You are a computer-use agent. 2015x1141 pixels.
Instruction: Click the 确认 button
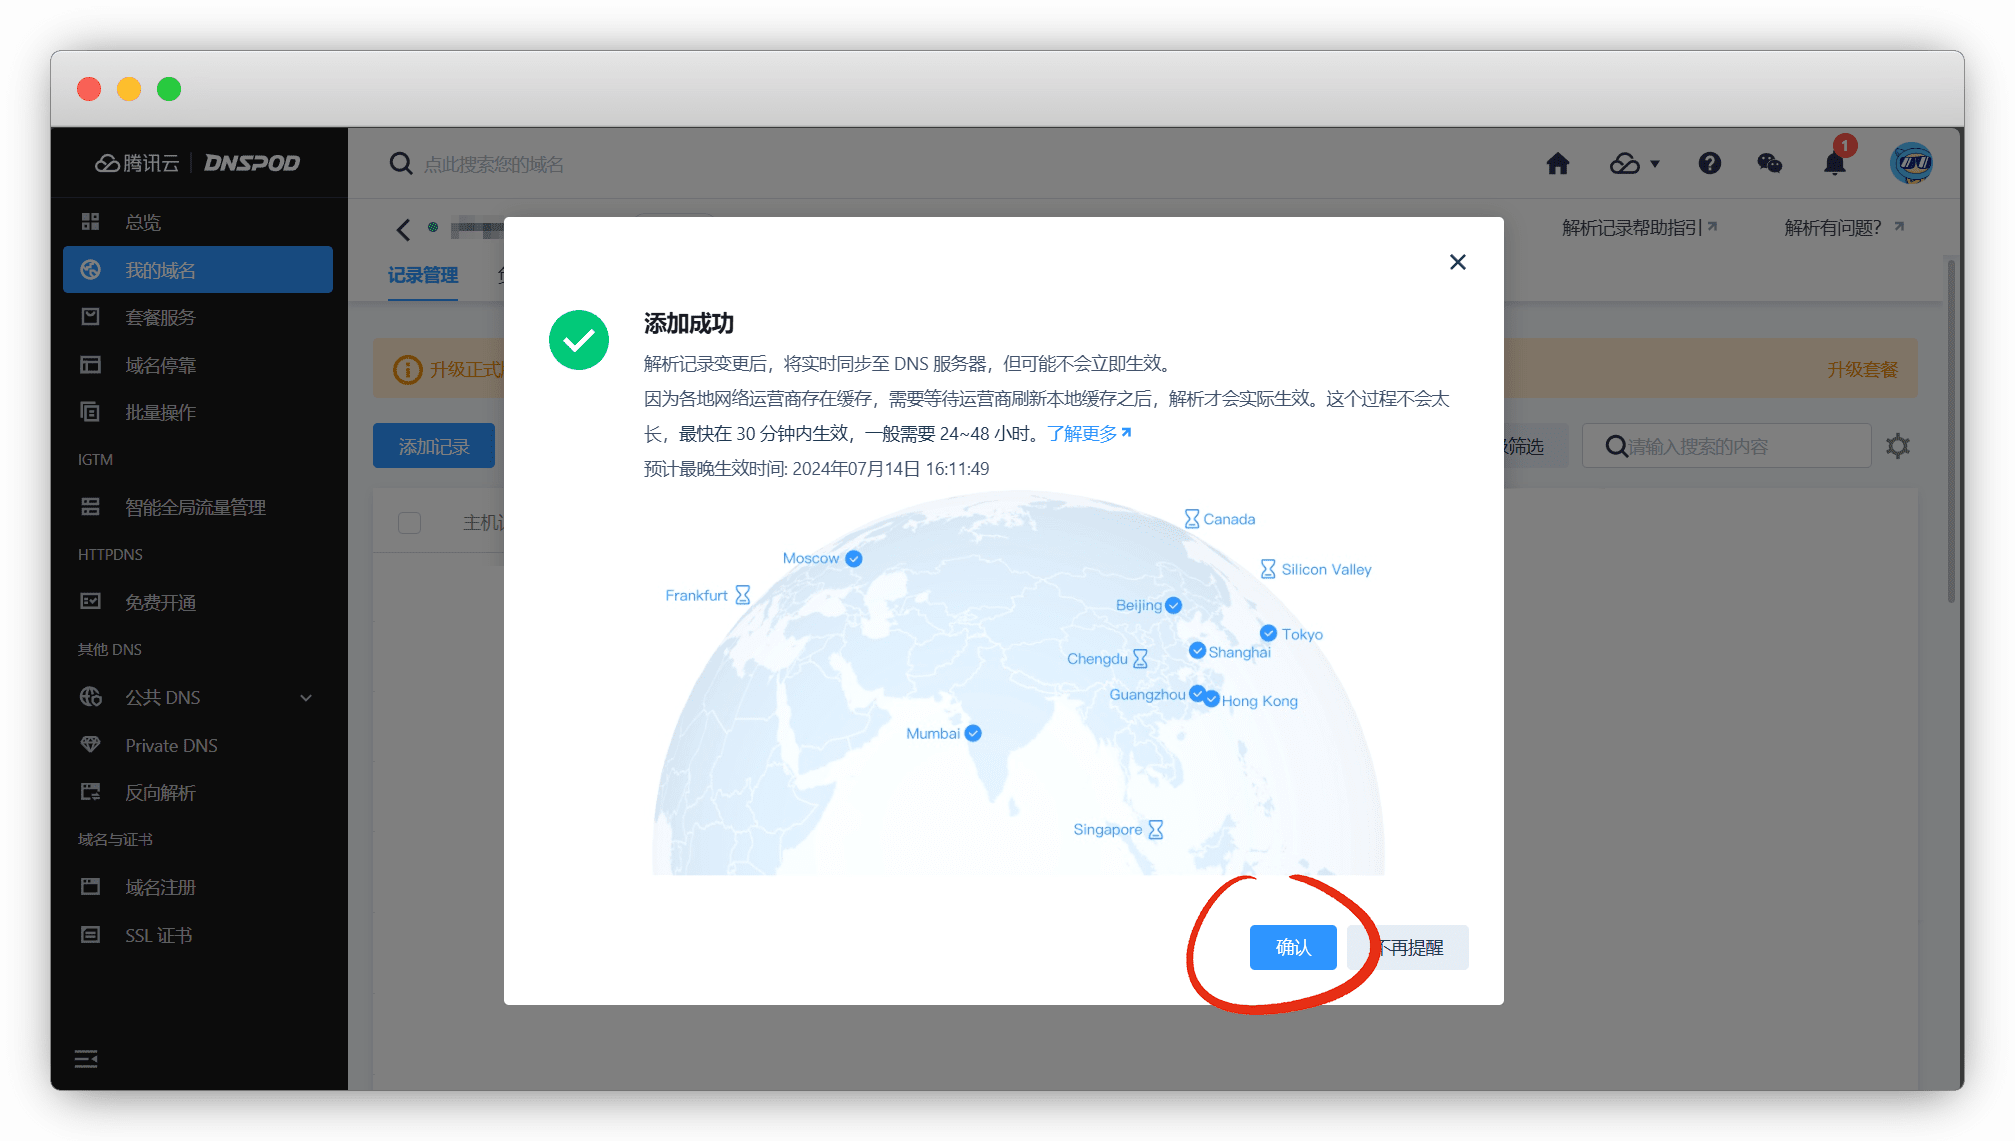(1292, 947)
